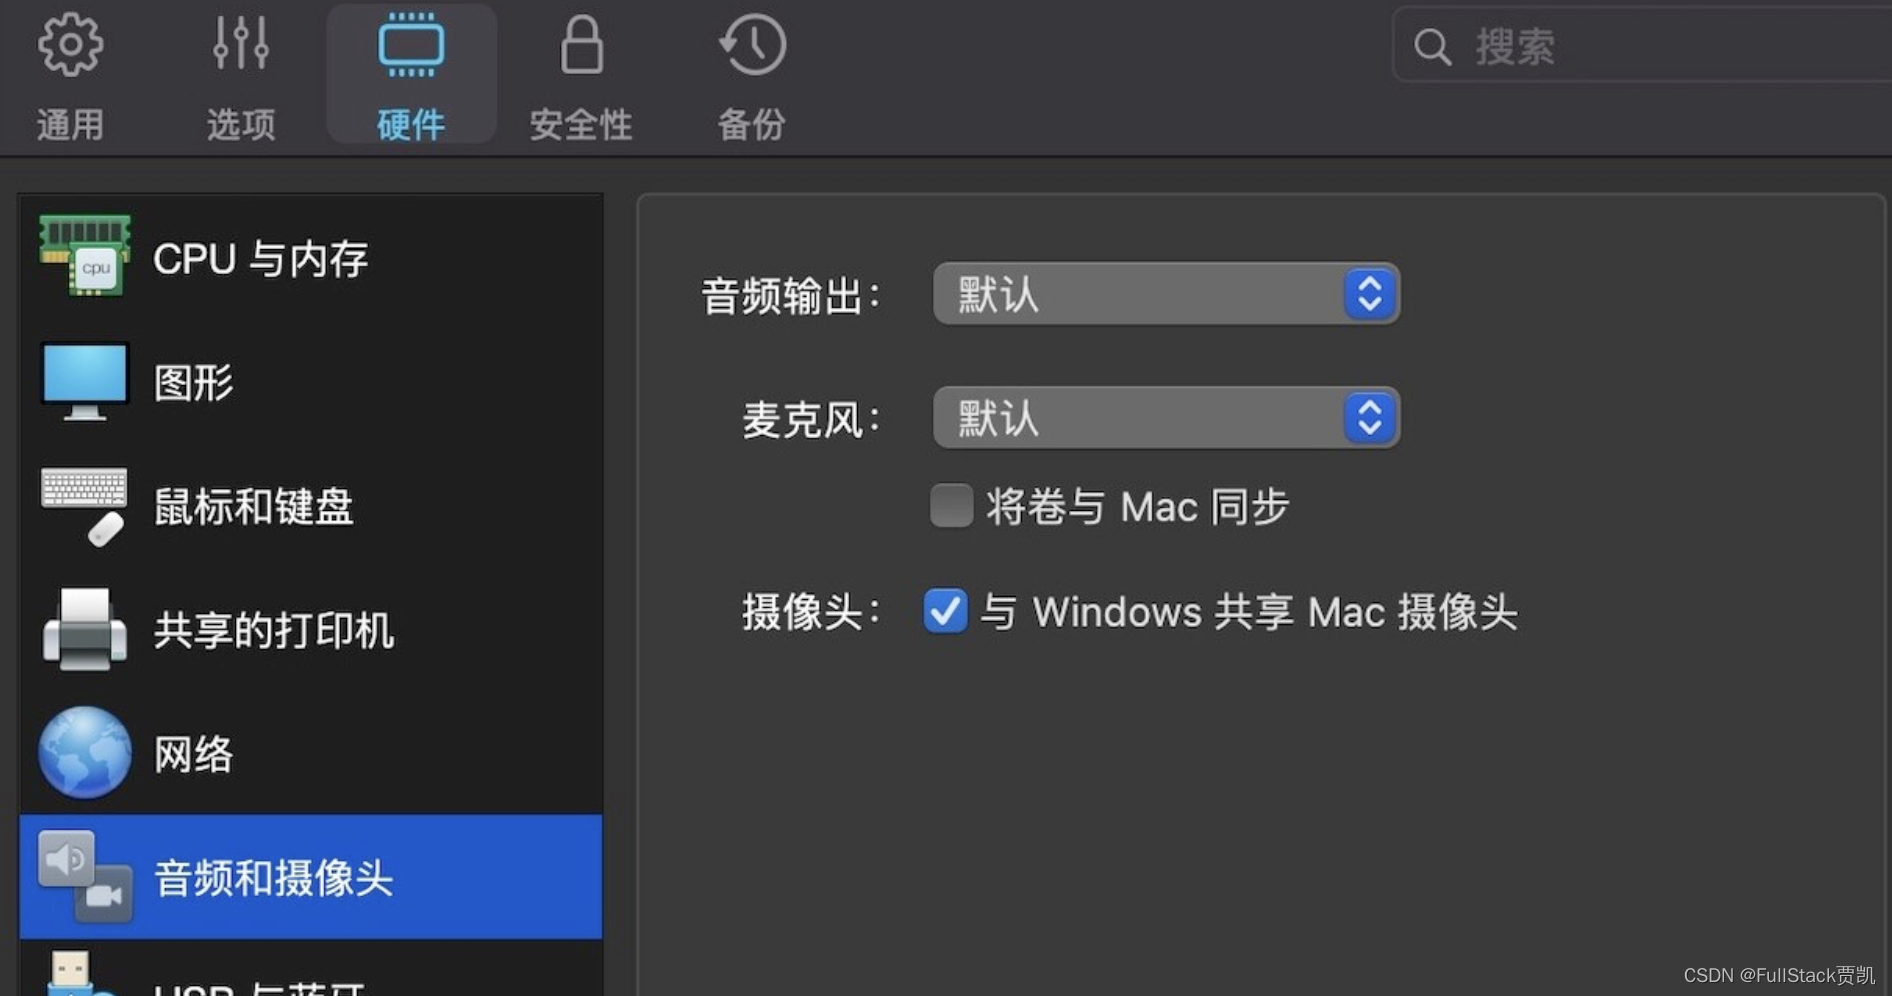Click the 将卷与 Mac 同步 label

pyautogui.click(x=1138, y=506)
